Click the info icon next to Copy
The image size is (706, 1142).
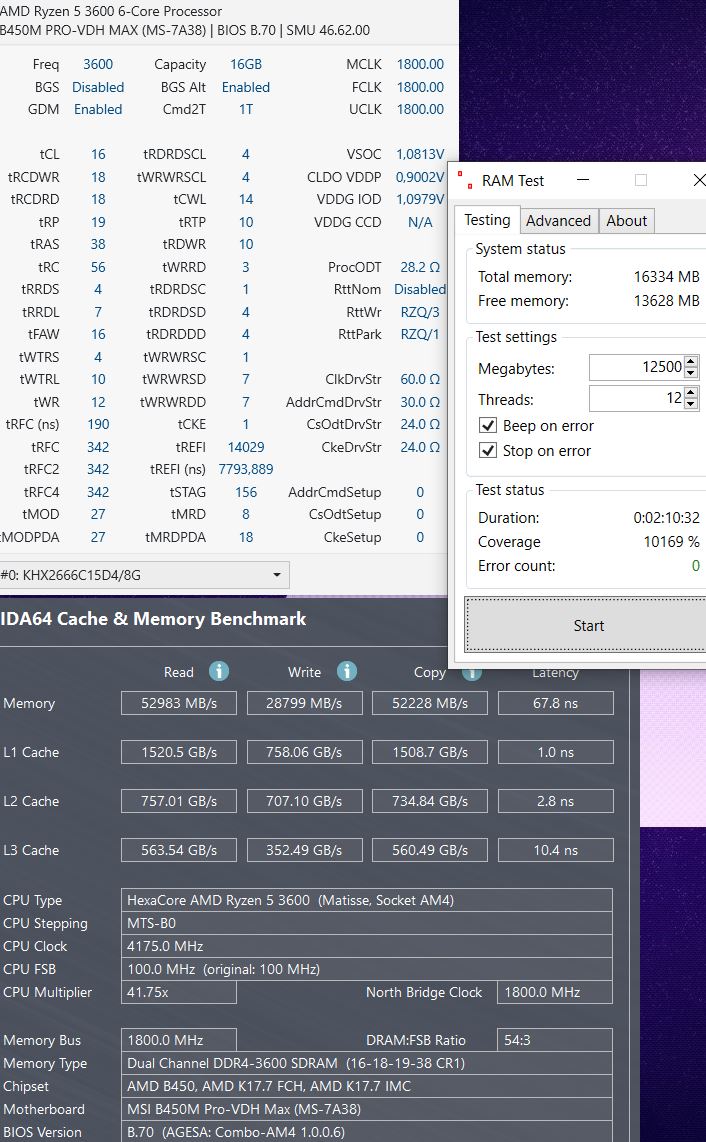(x=471, y=672)
